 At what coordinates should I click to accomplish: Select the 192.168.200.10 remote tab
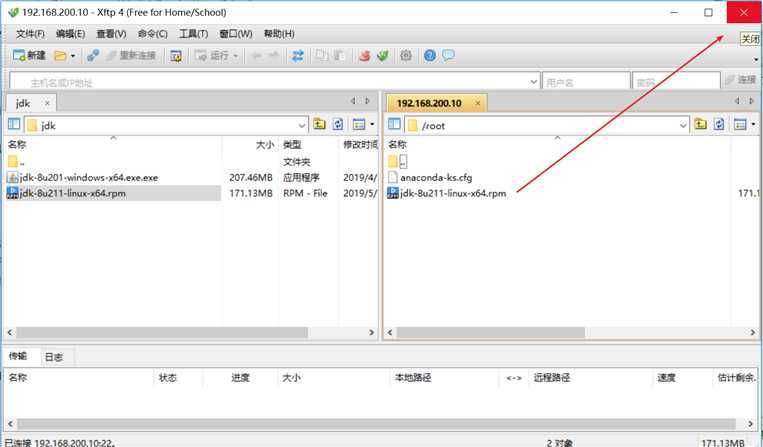point(429,103)
